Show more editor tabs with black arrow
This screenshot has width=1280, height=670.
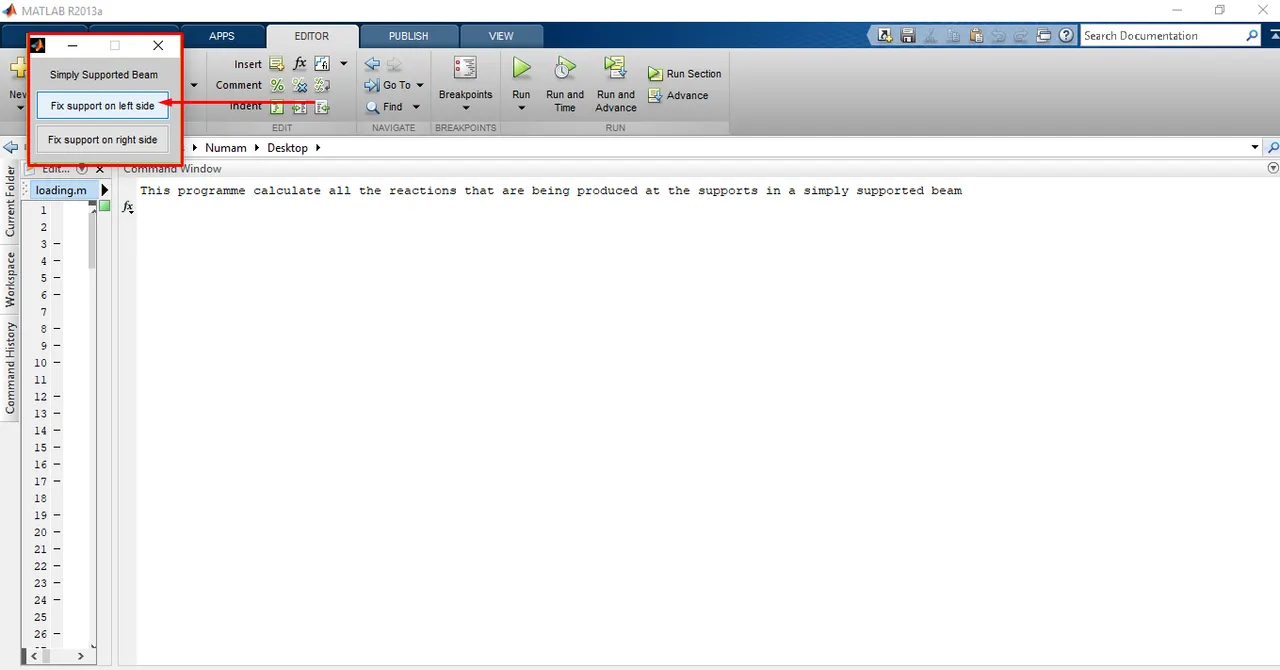coord(104,190)
